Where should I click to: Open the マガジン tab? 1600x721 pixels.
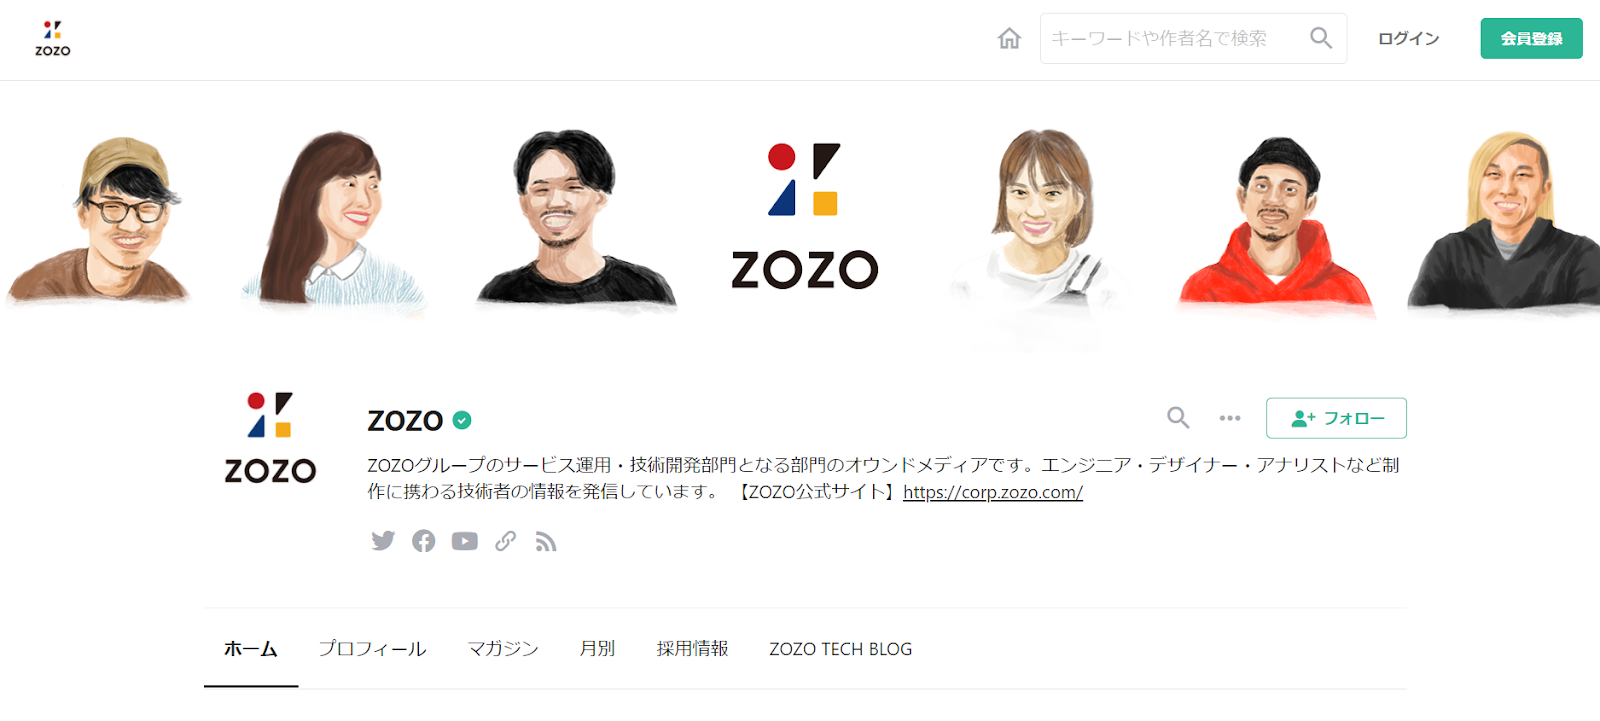pos(503,649)
